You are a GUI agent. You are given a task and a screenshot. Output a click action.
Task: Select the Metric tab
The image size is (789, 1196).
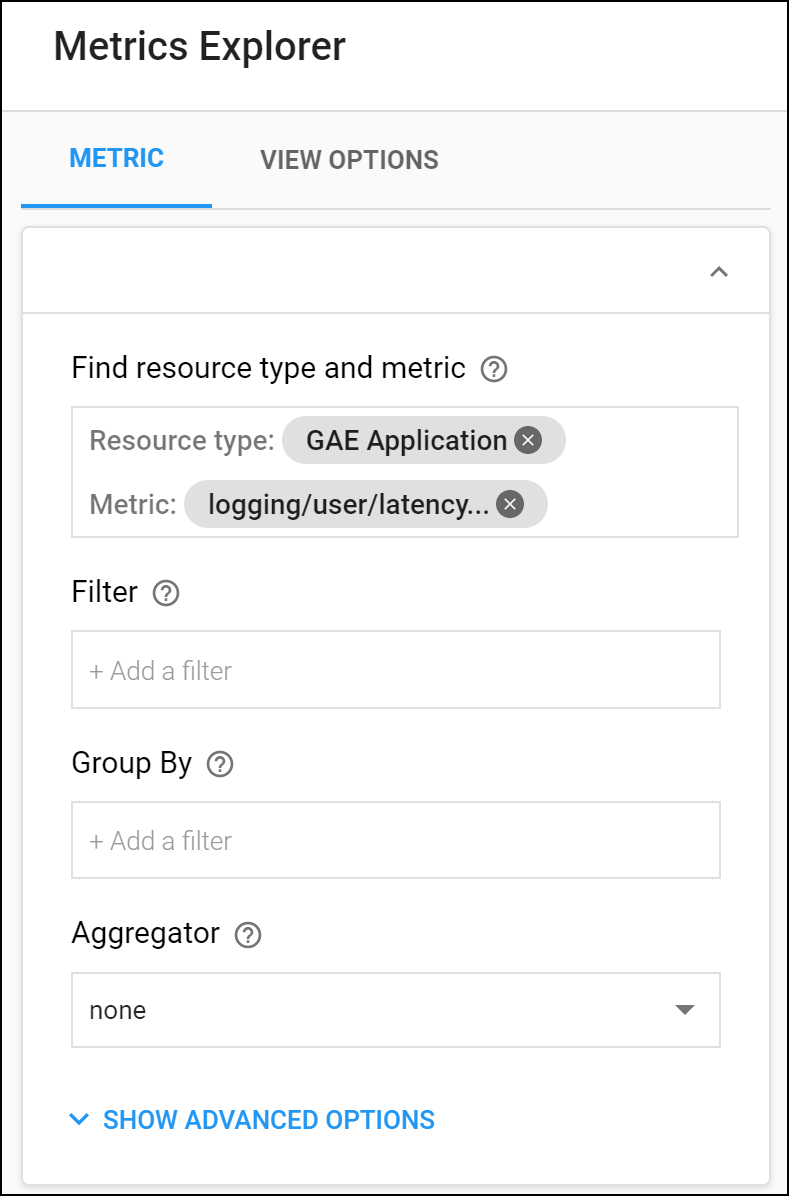[116, 158]
